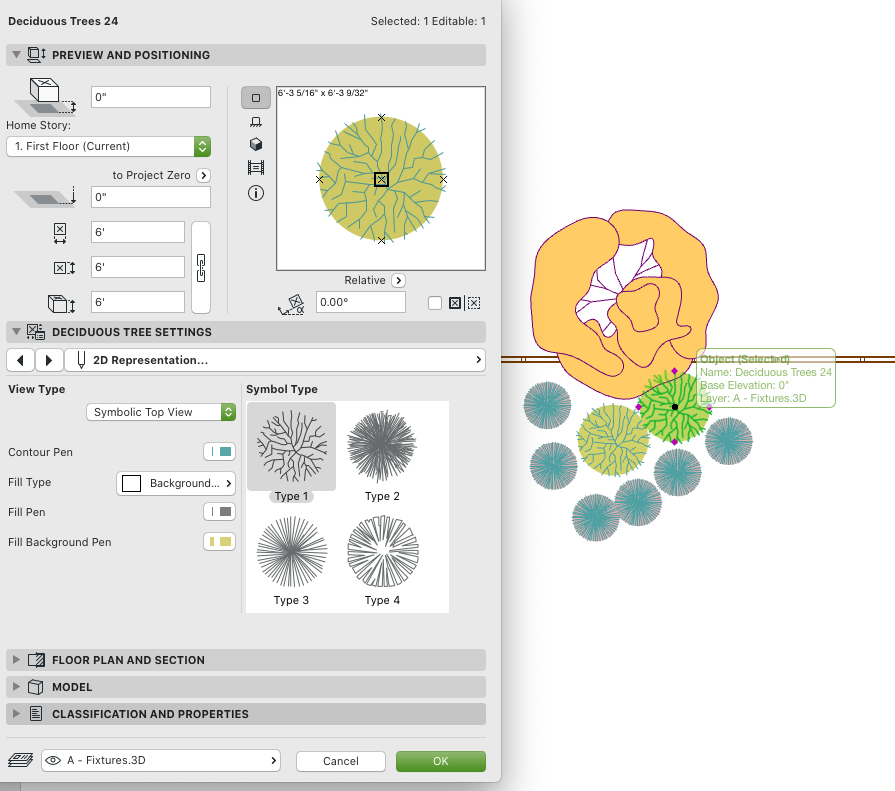Image resolution: width=895 pixels, height=791 pixels.
Task: Select top hotspot in preview
Action: [x=381, y=117]
